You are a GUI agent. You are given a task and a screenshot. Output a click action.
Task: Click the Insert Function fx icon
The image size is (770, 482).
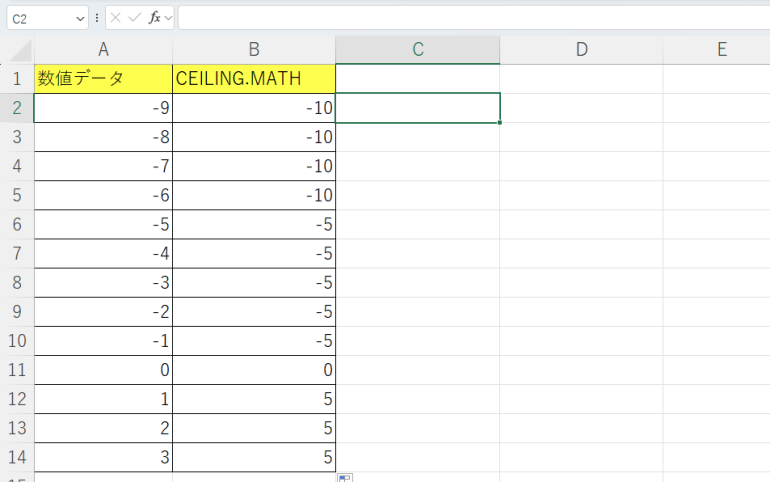(154, 18)
